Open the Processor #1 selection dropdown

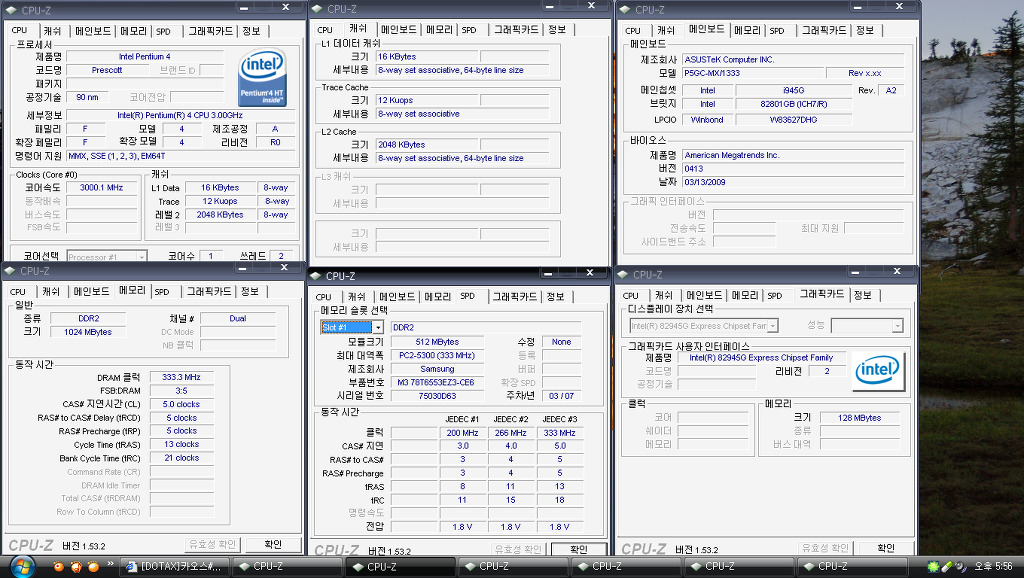click(x=141, y=257)
